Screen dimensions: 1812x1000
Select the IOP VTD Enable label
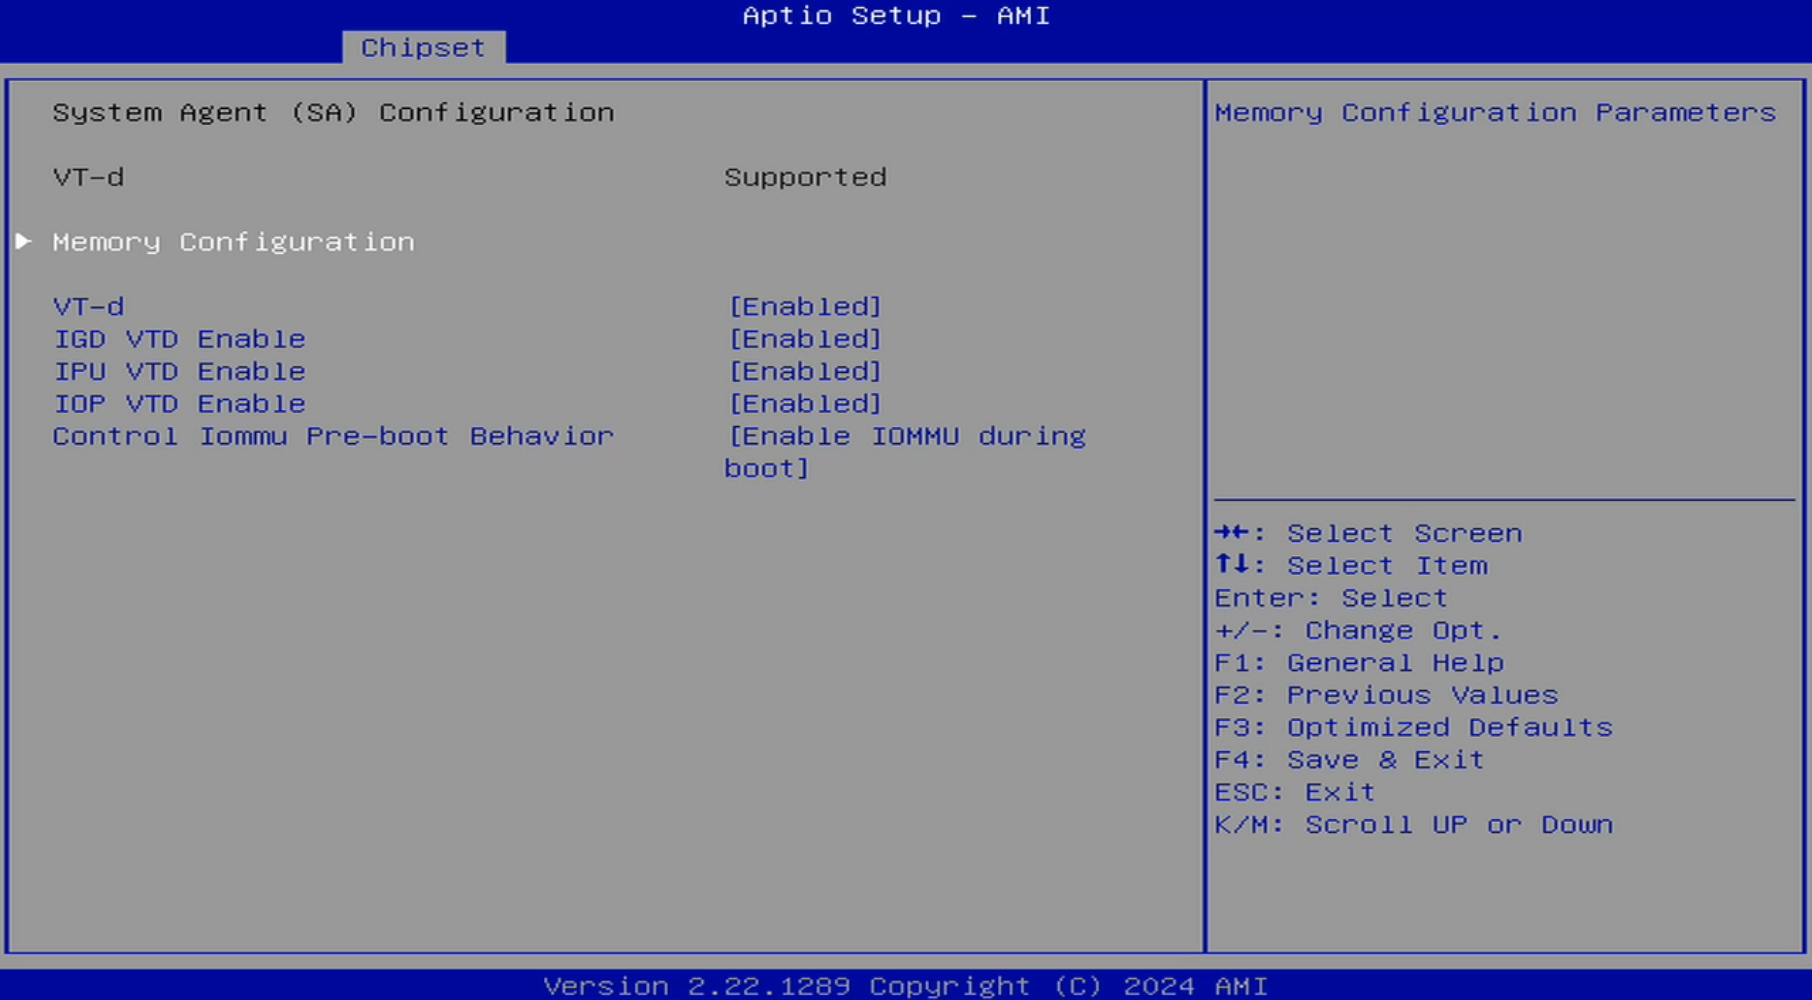[x=179, y=403]
